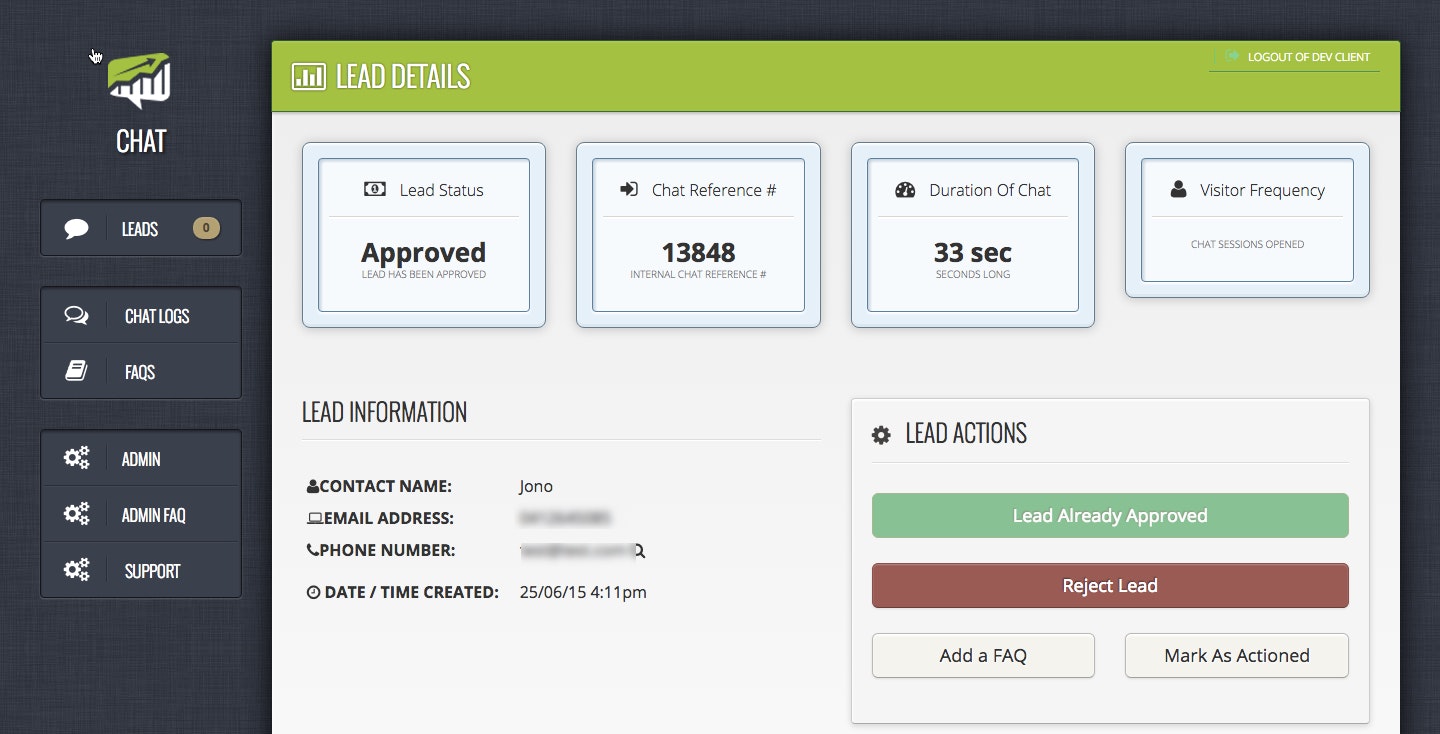Open the Admin menu item
1440x734 pixels.
(141, 458)
